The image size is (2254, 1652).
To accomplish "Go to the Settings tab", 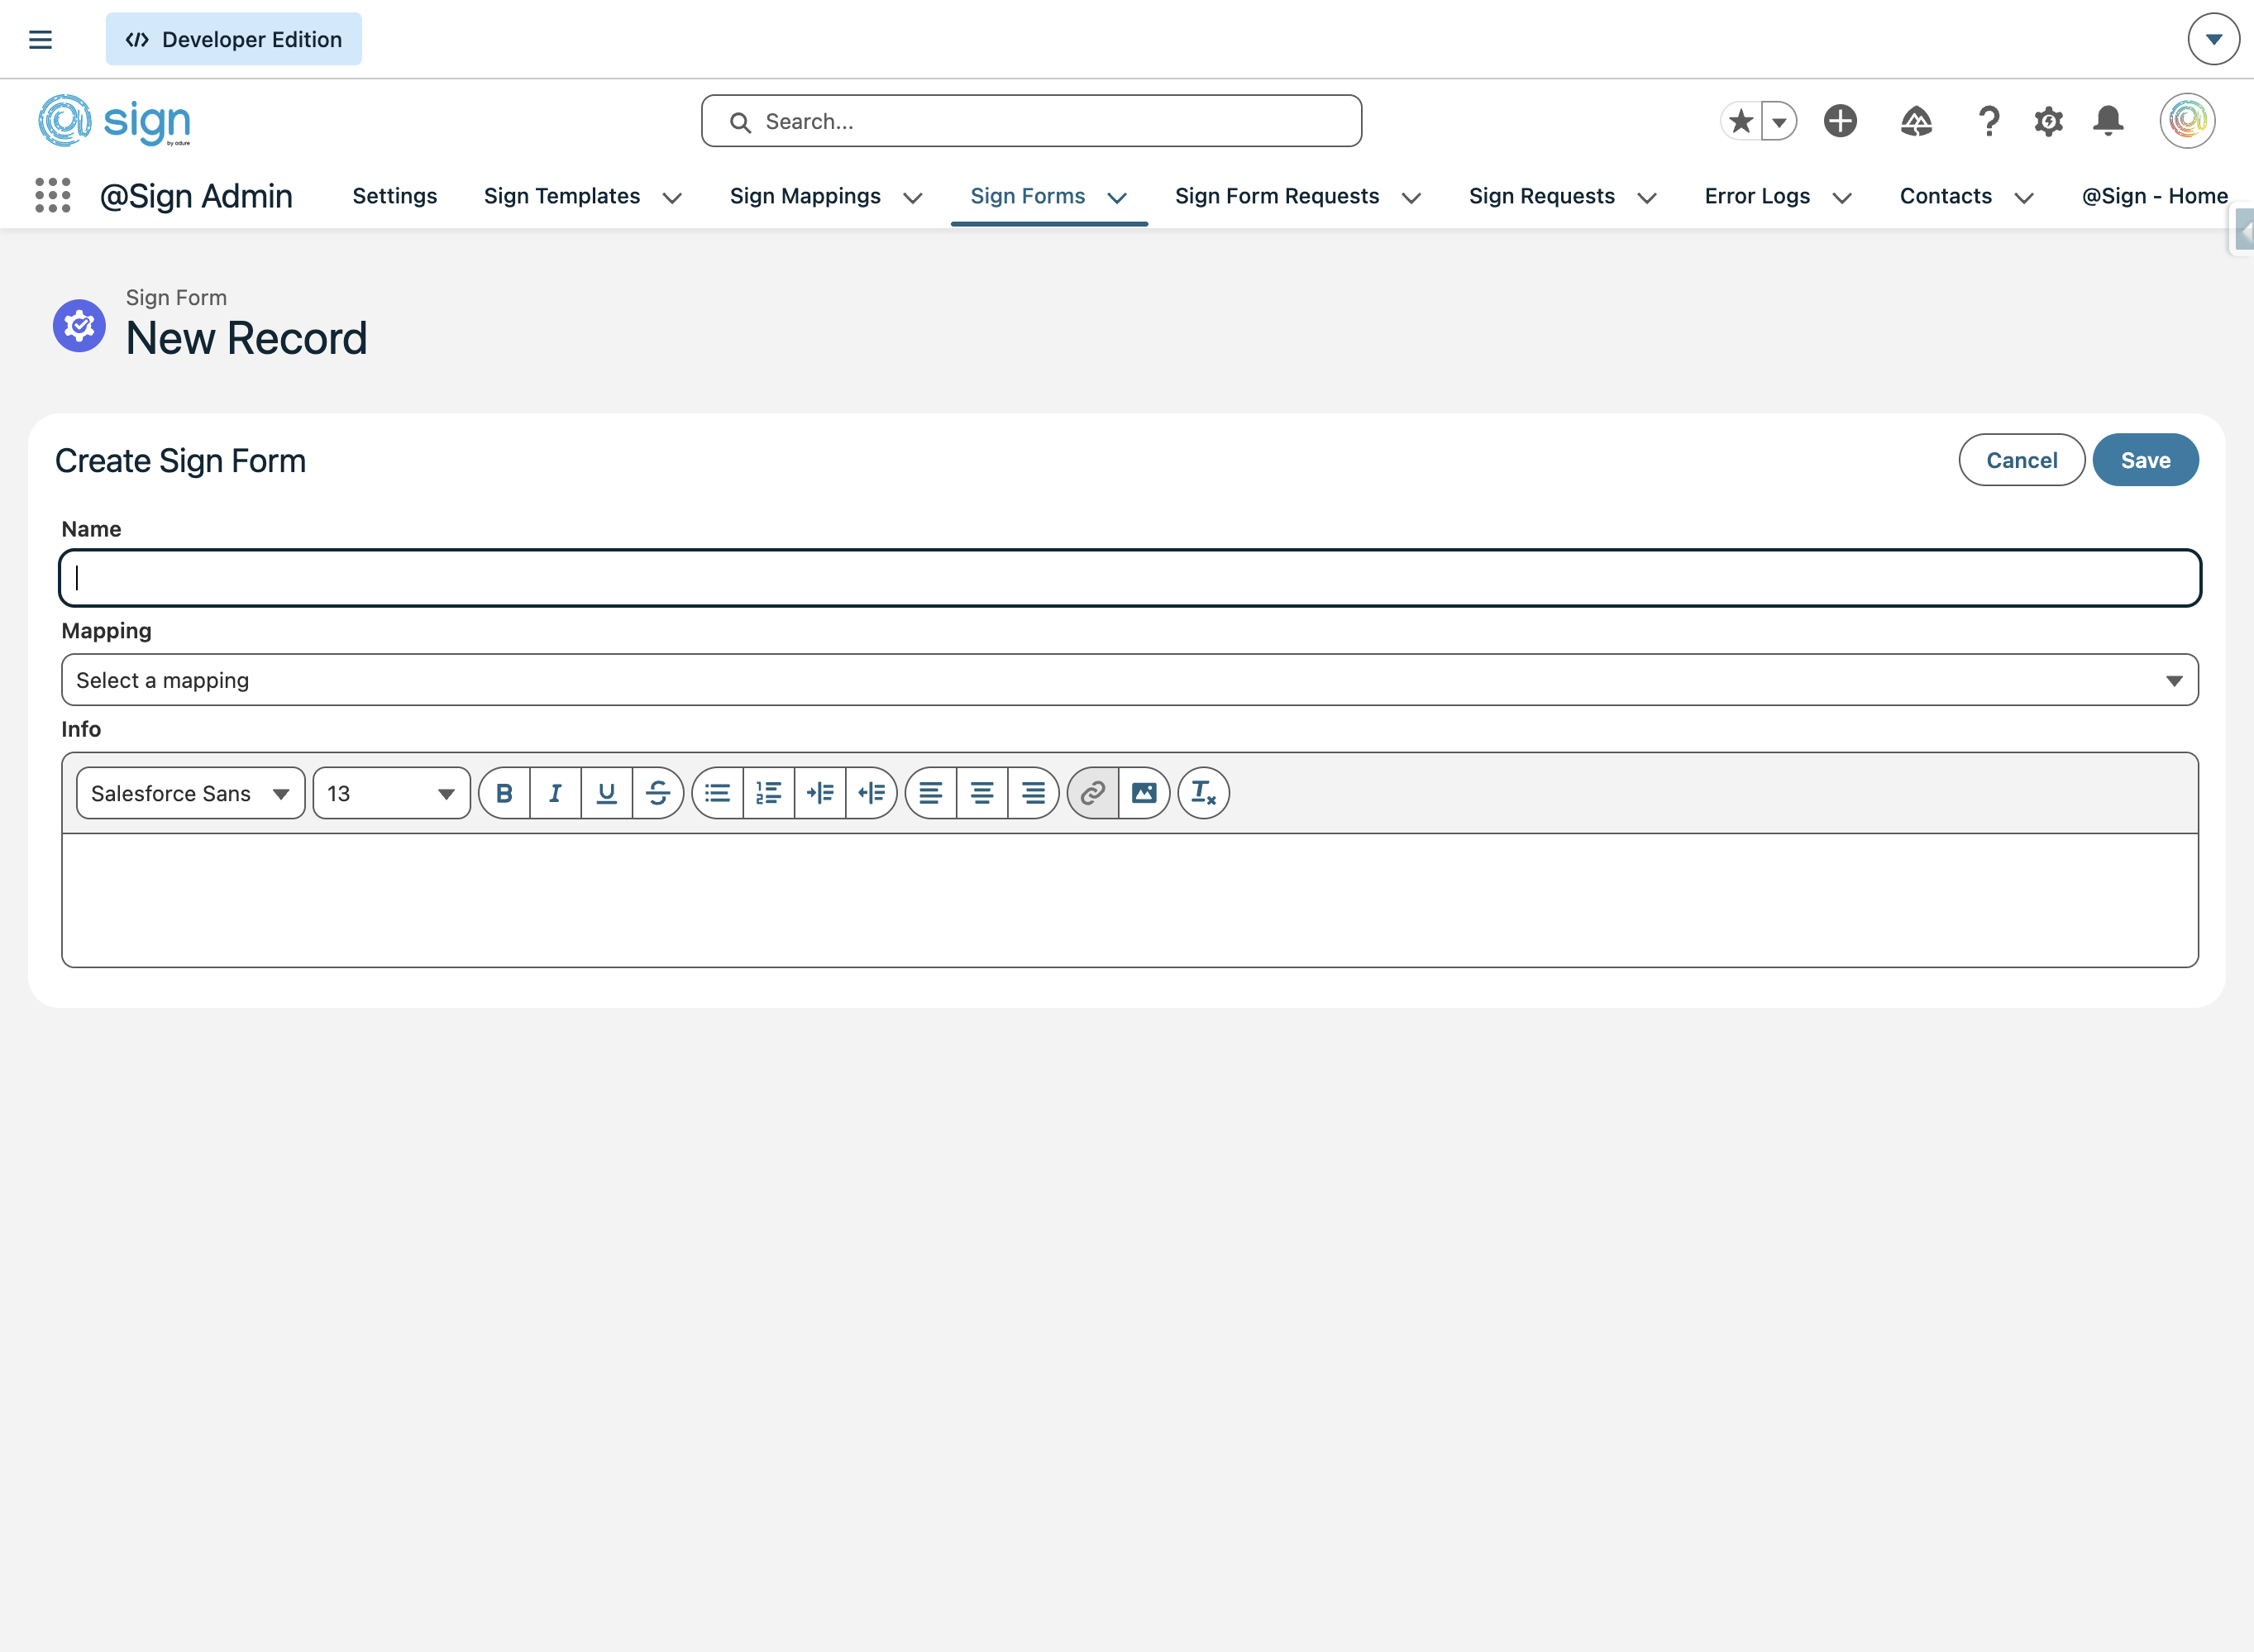I will [394, 196].
